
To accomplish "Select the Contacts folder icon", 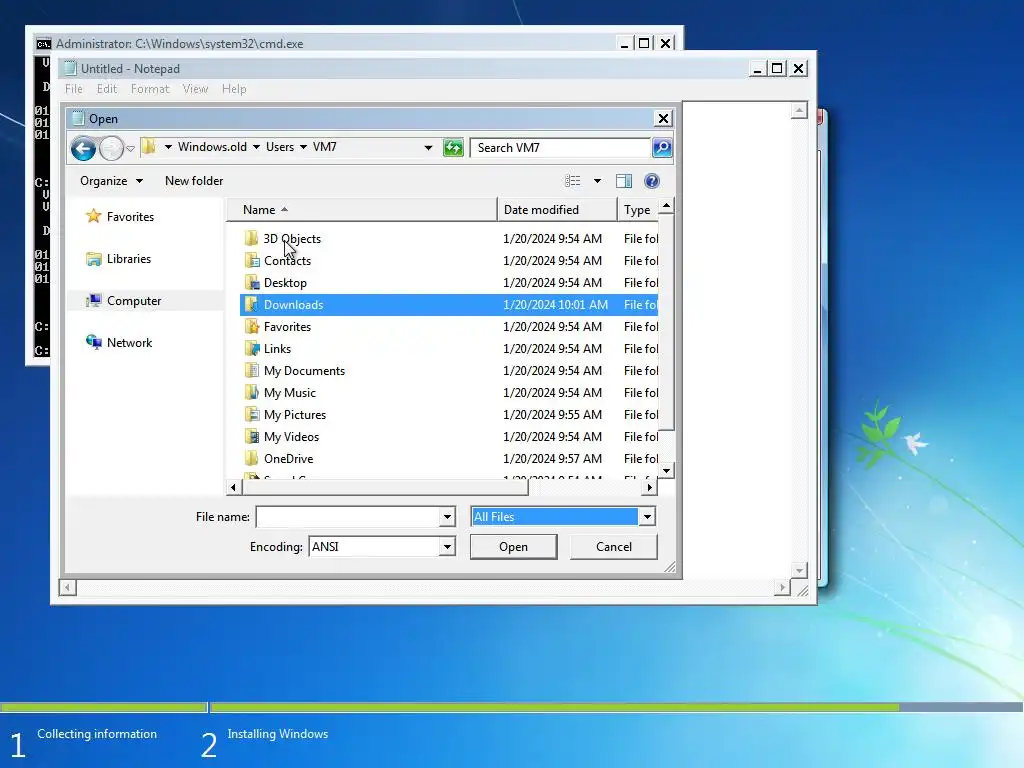I will tap(251, 261).
